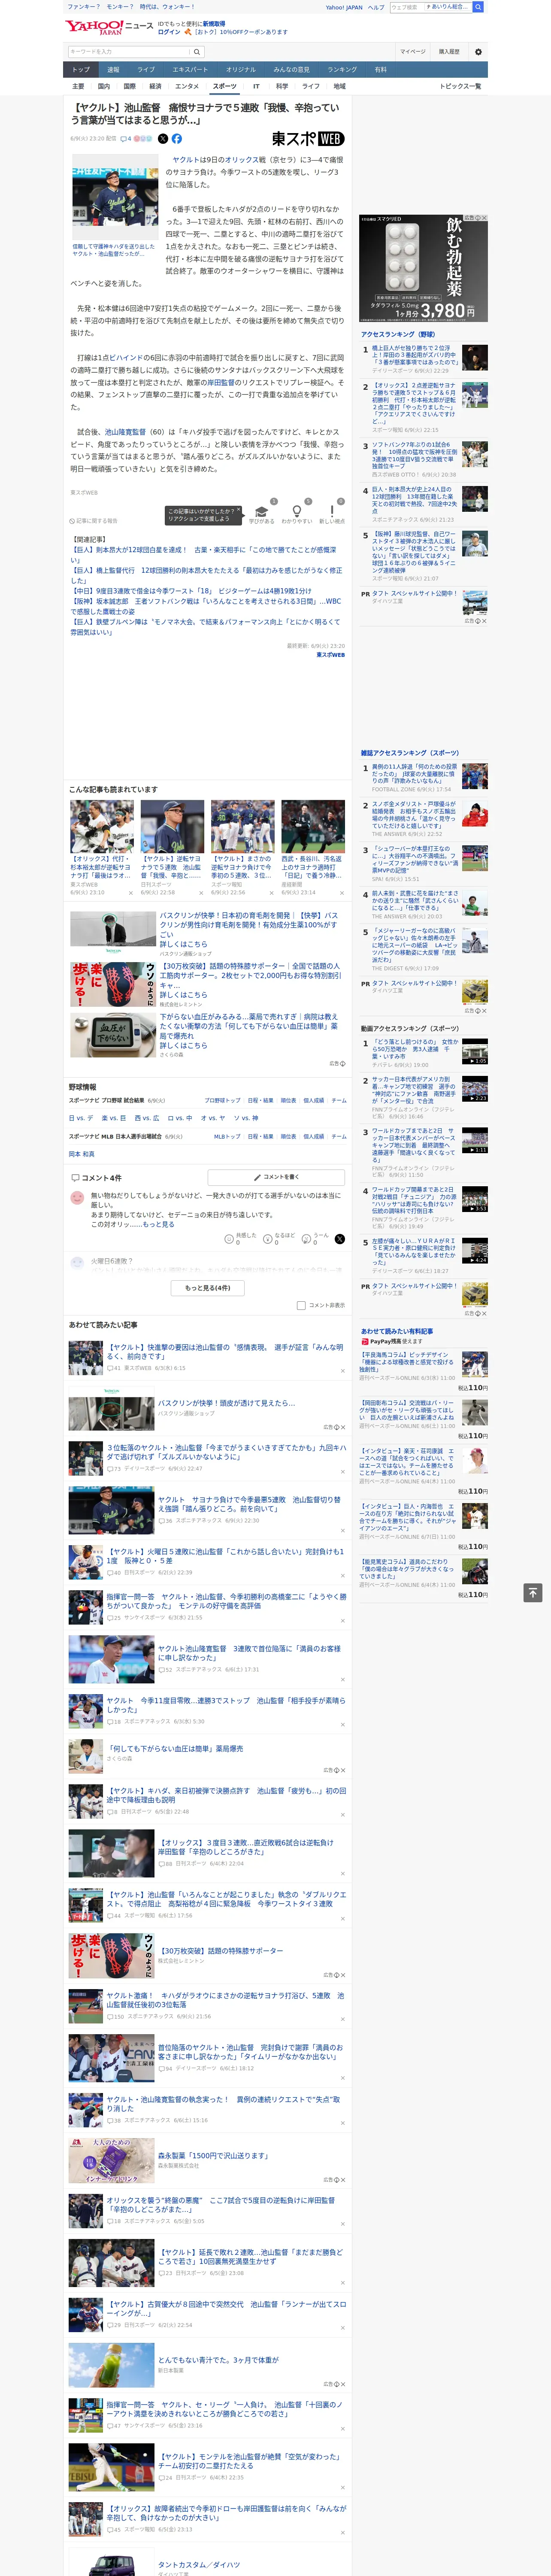Open the settings gear icon in header
Image resolution: width=551 pixels, height=2576 pixels.
[x=478, y=52]
